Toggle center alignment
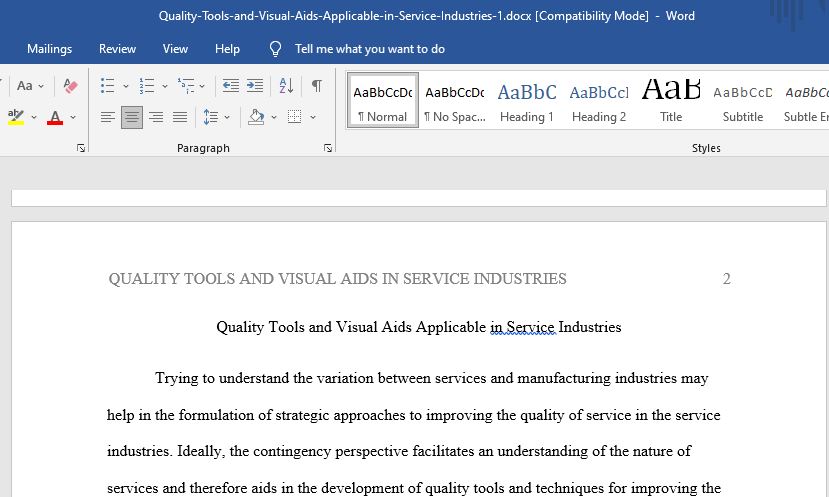 [132, 117]
